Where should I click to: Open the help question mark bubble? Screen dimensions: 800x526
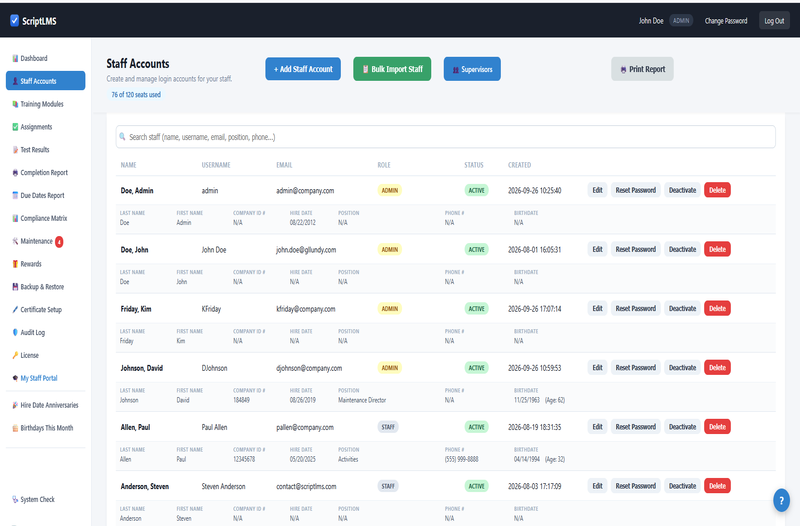tap(781, 500)
